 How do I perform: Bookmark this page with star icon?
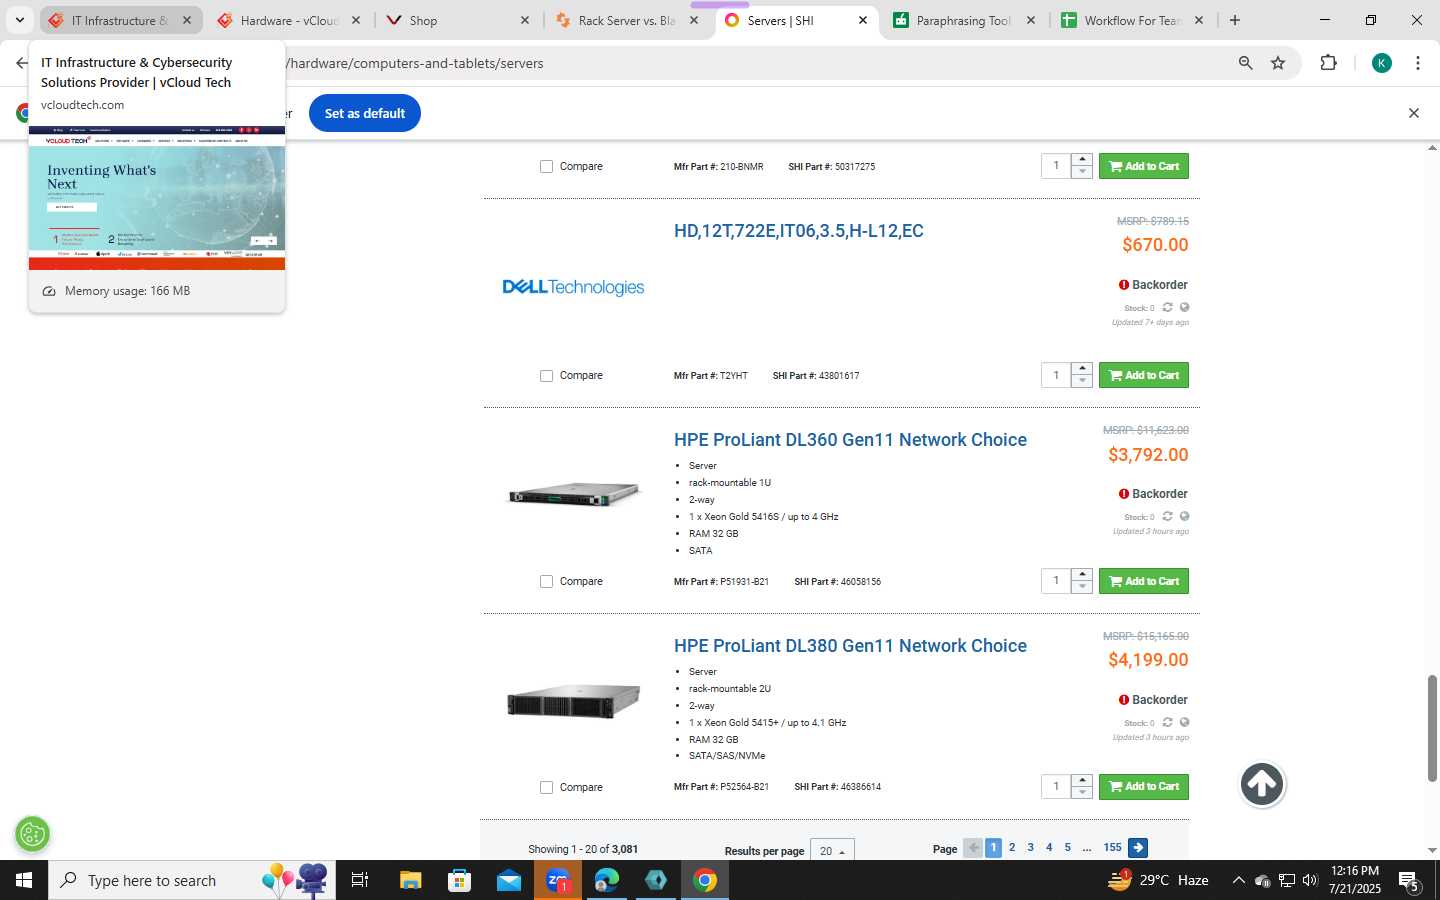click(x=1278, y=63)
